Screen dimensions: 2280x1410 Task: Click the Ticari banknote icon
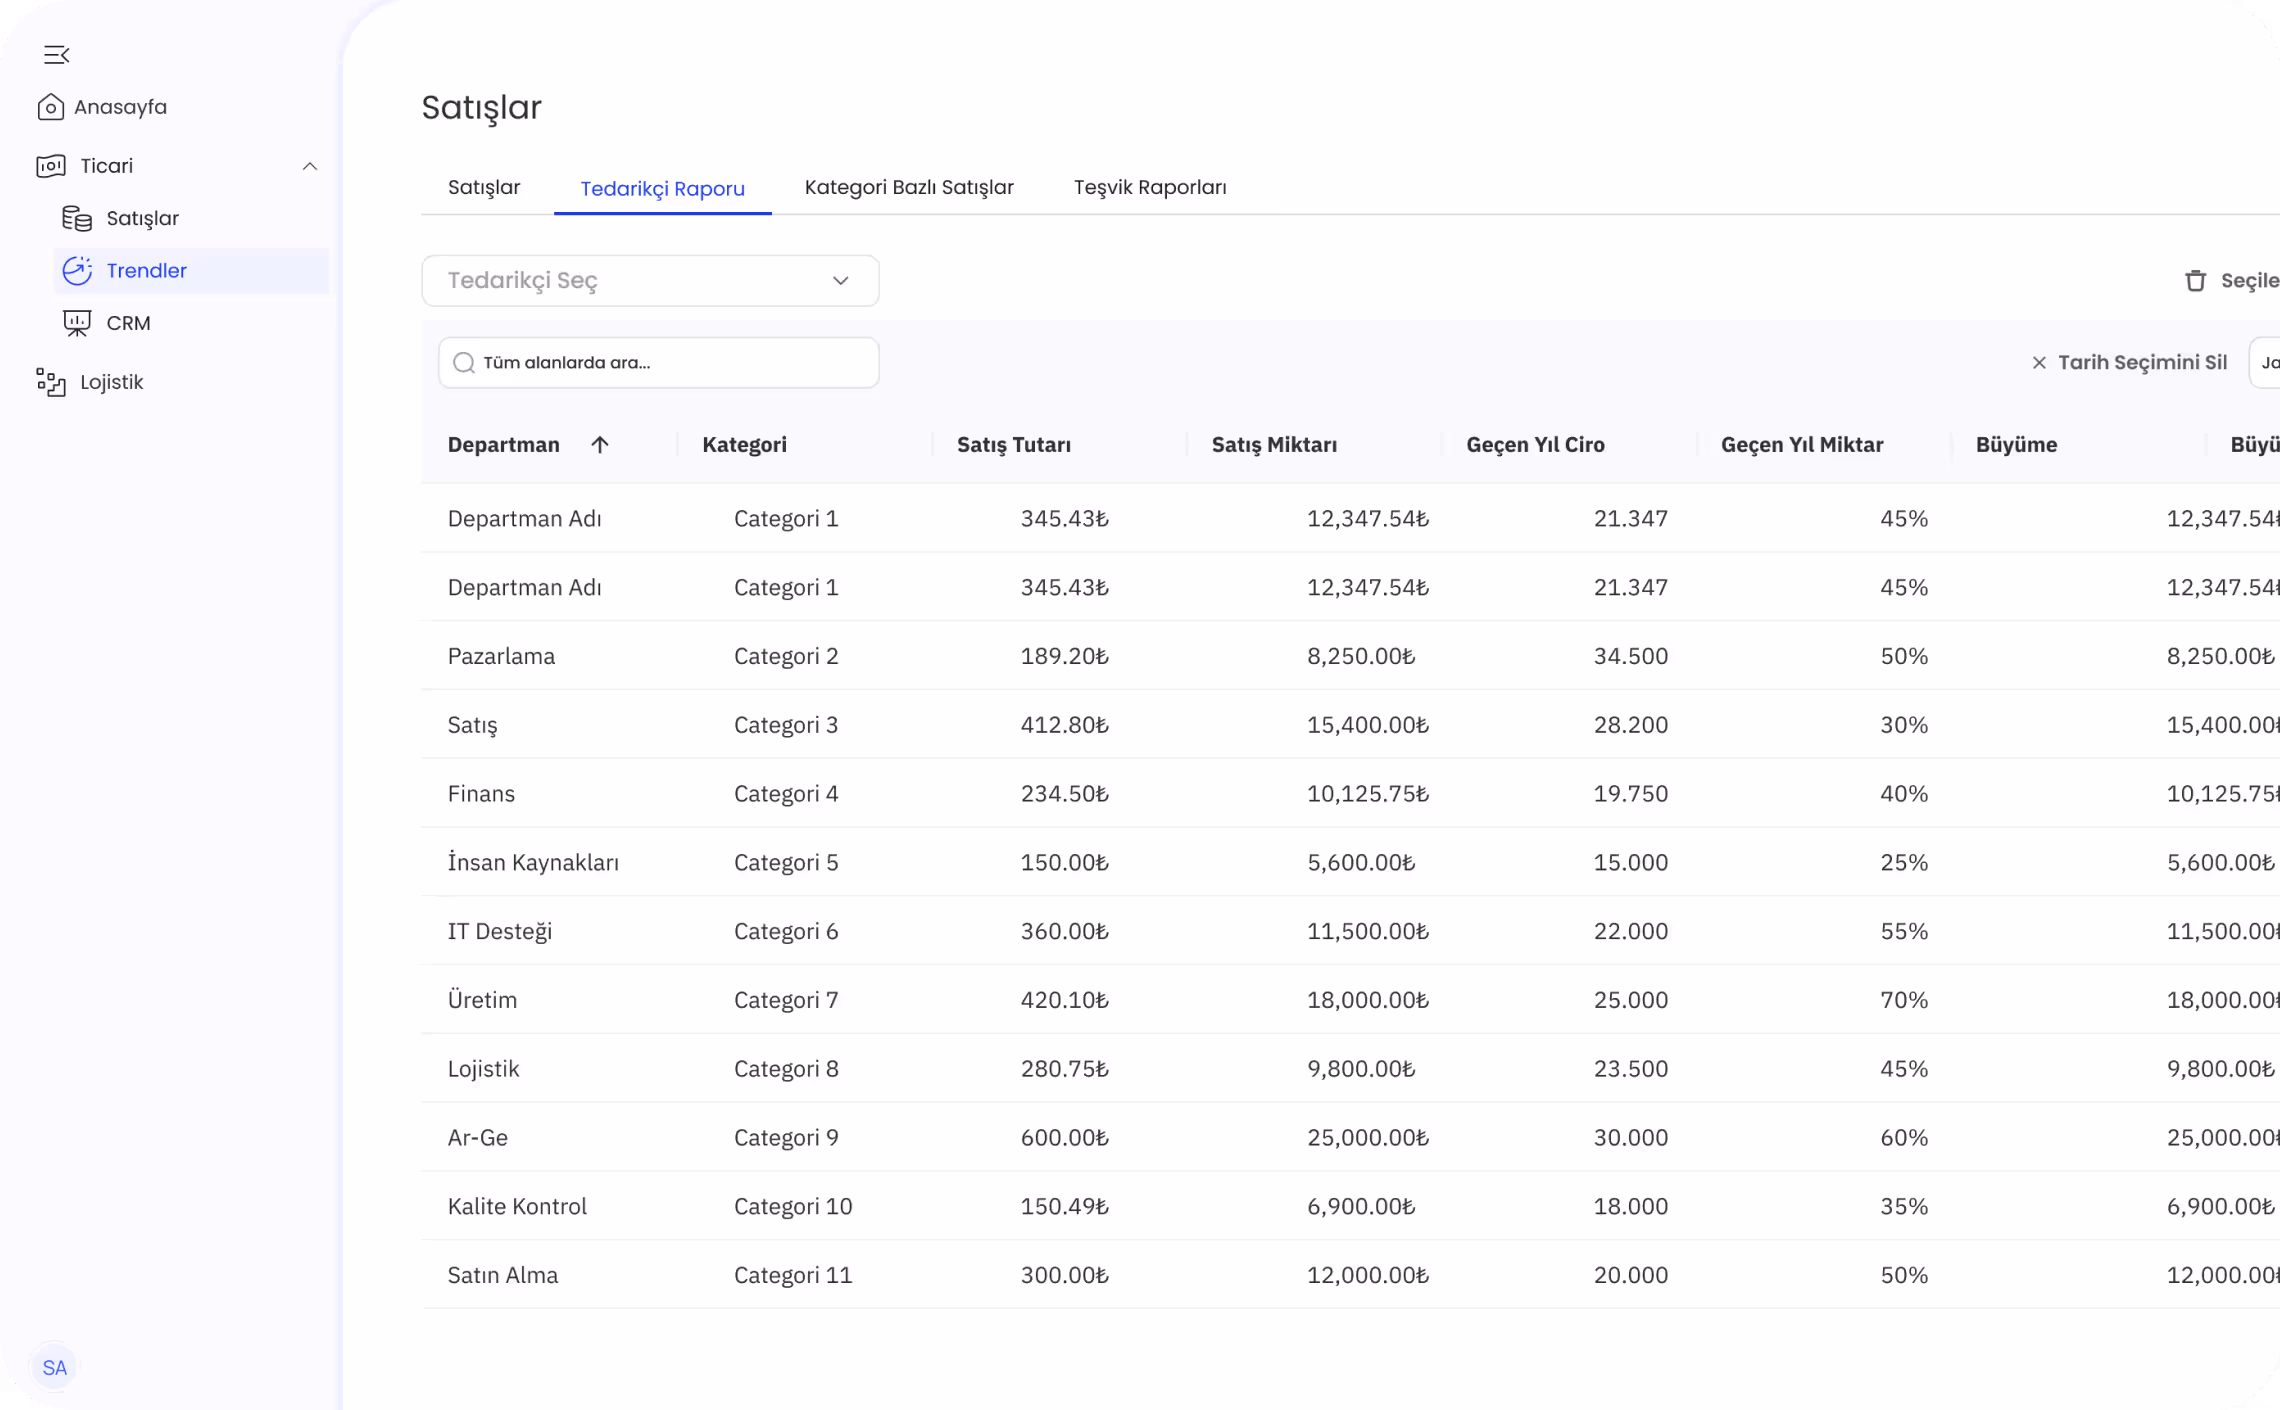(51, 166)
